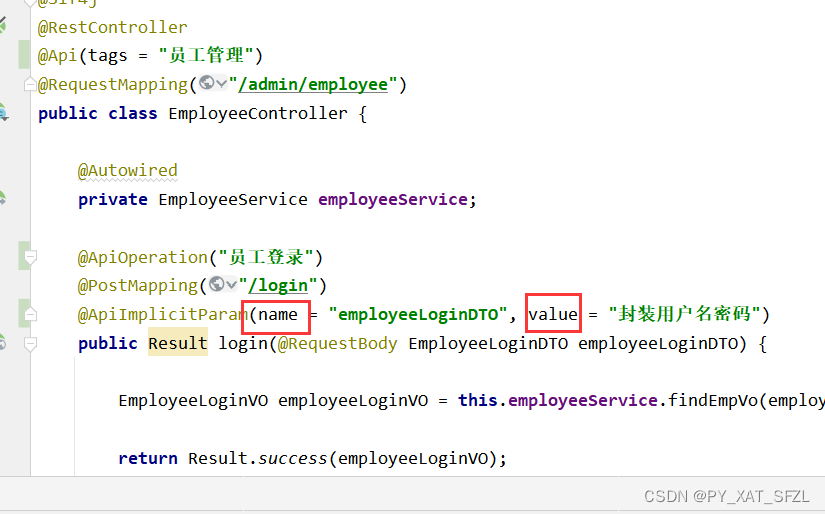Click the autowired gutter icon beside employeeService field
The image size is (825, 514).
(3, 198)
